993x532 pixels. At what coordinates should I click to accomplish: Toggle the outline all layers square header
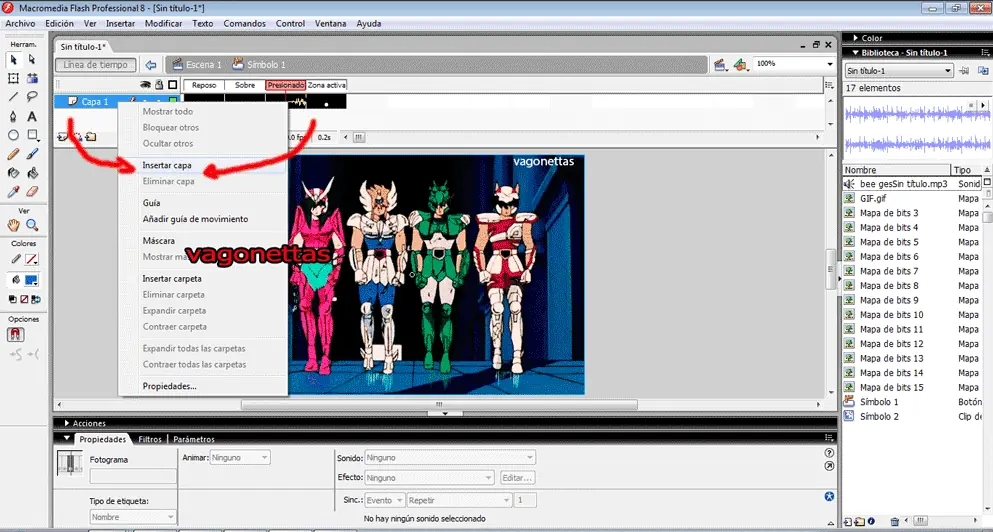172,85
